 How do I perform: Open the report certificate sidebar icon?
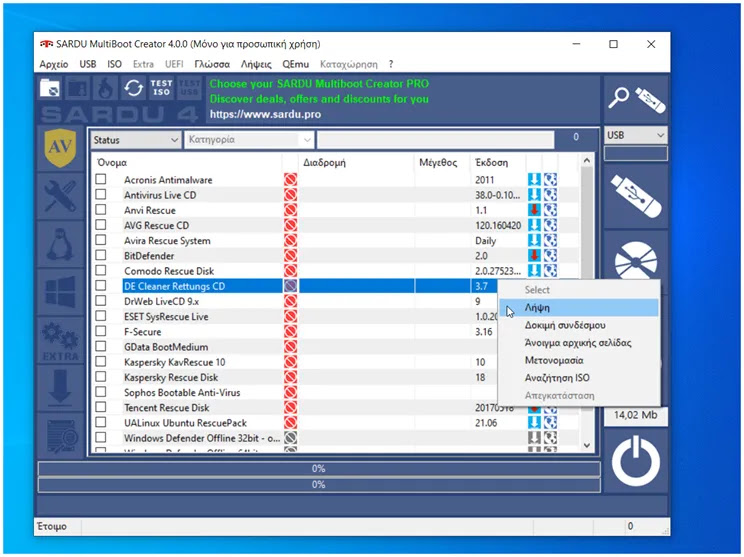[x=62, y=436]
